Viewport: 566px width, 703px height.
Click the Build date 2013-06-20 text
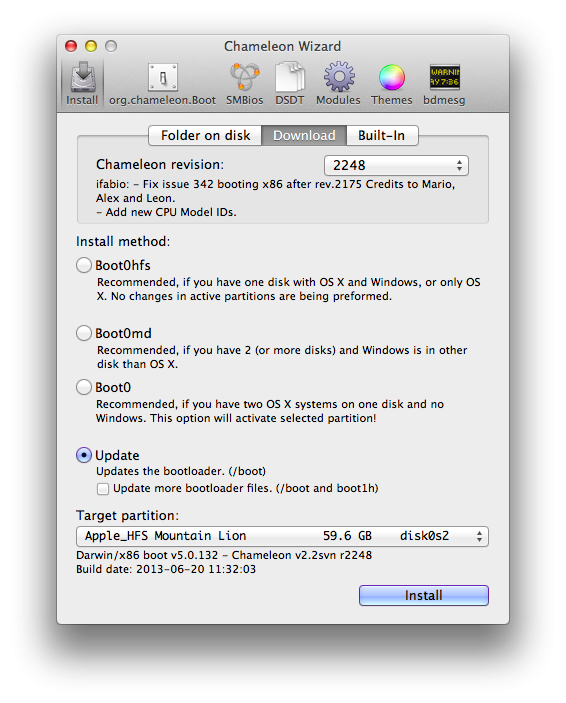point(166,569)
